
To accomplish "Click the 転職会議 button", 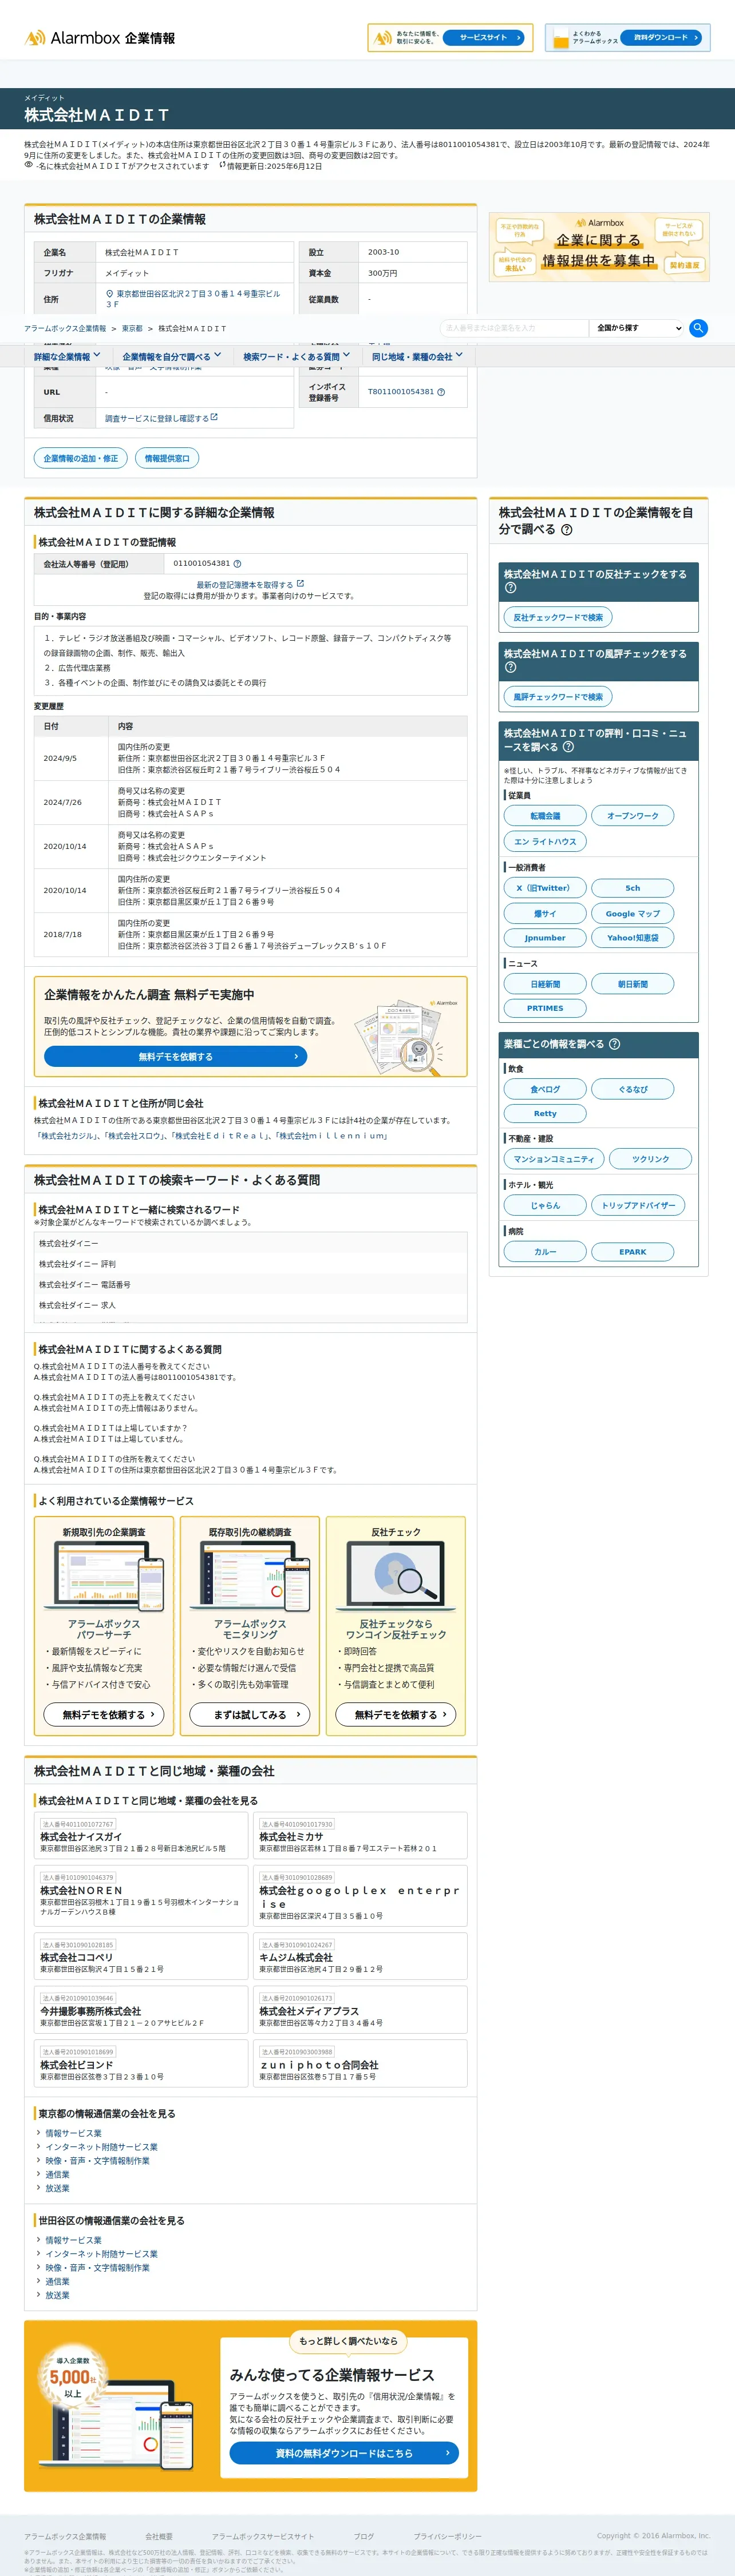I will tap(545, 816).
